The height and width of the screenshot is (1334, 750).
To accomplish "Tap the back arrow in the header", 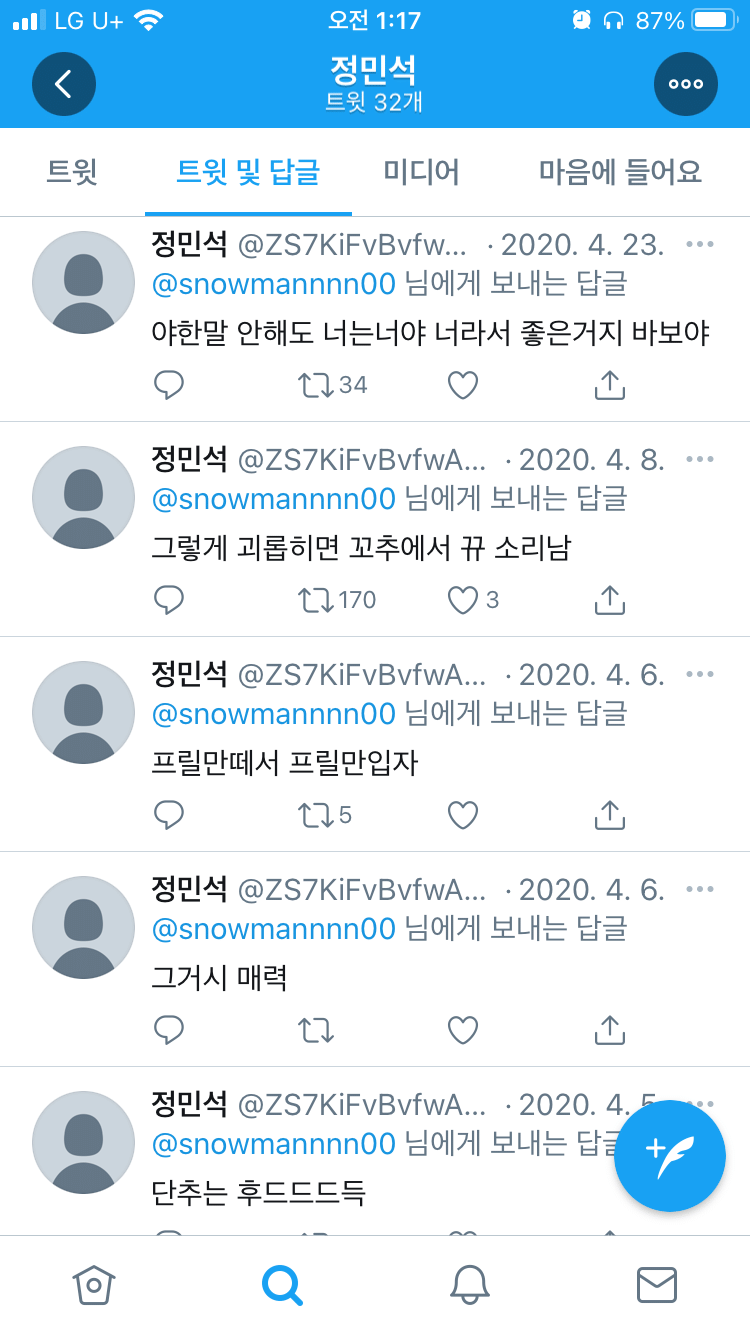I will tap(64, 84).
